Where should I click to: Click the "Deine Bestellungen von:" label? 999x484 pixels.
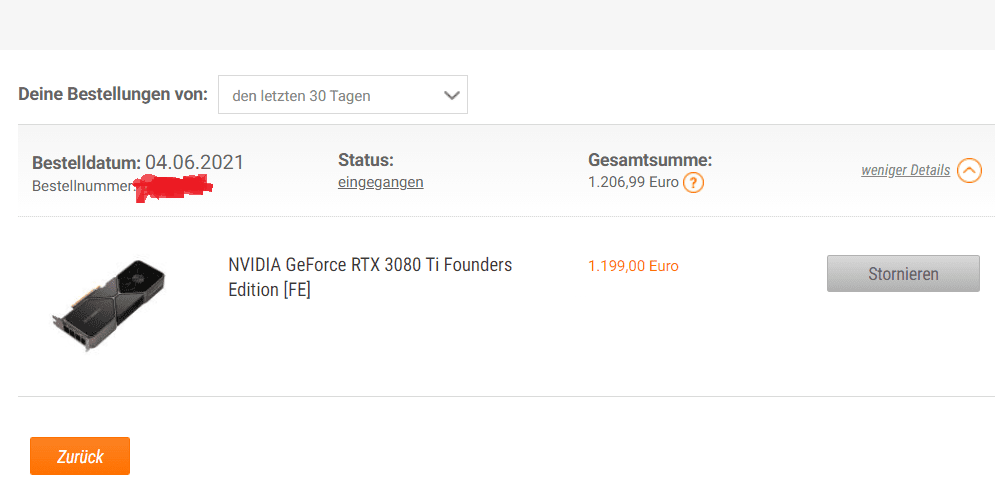pyautogui.click(x=113, y=96)
